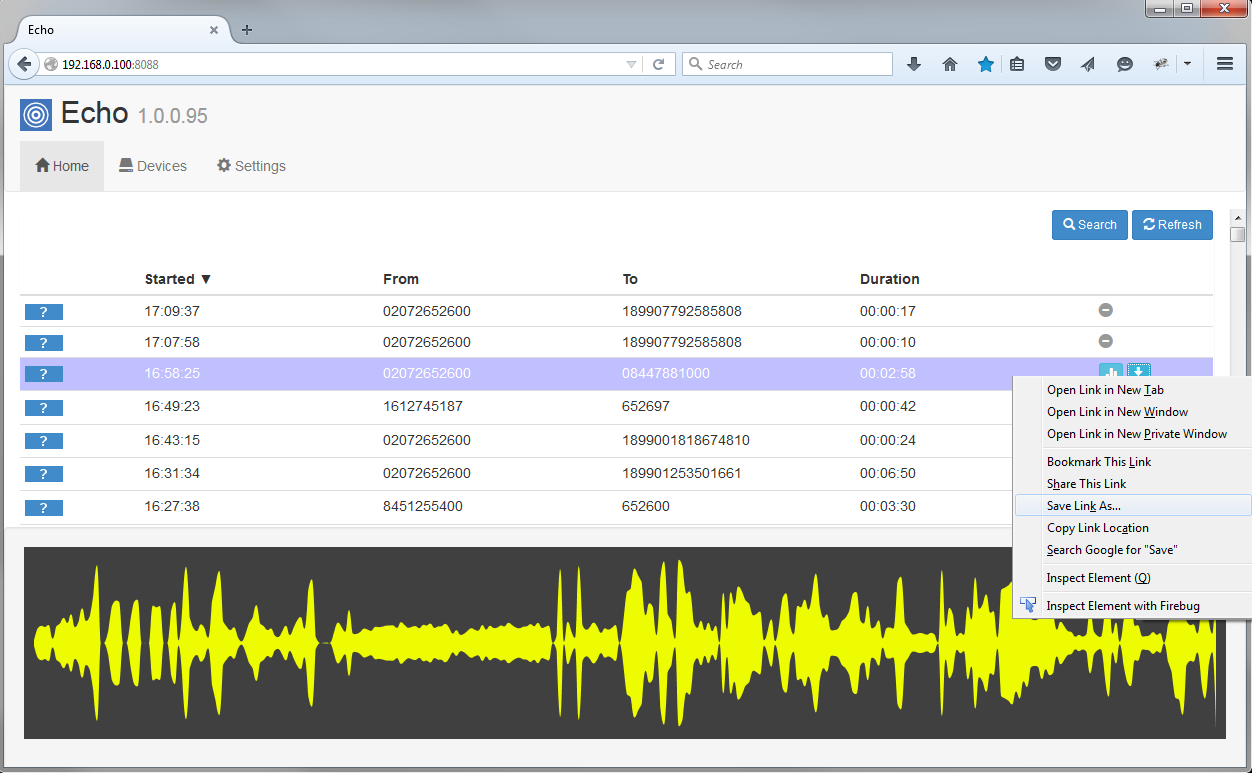Select the 08447881000 destination number
The height and width of the screenshot is (773, 1252).
[x=666, y=373]
